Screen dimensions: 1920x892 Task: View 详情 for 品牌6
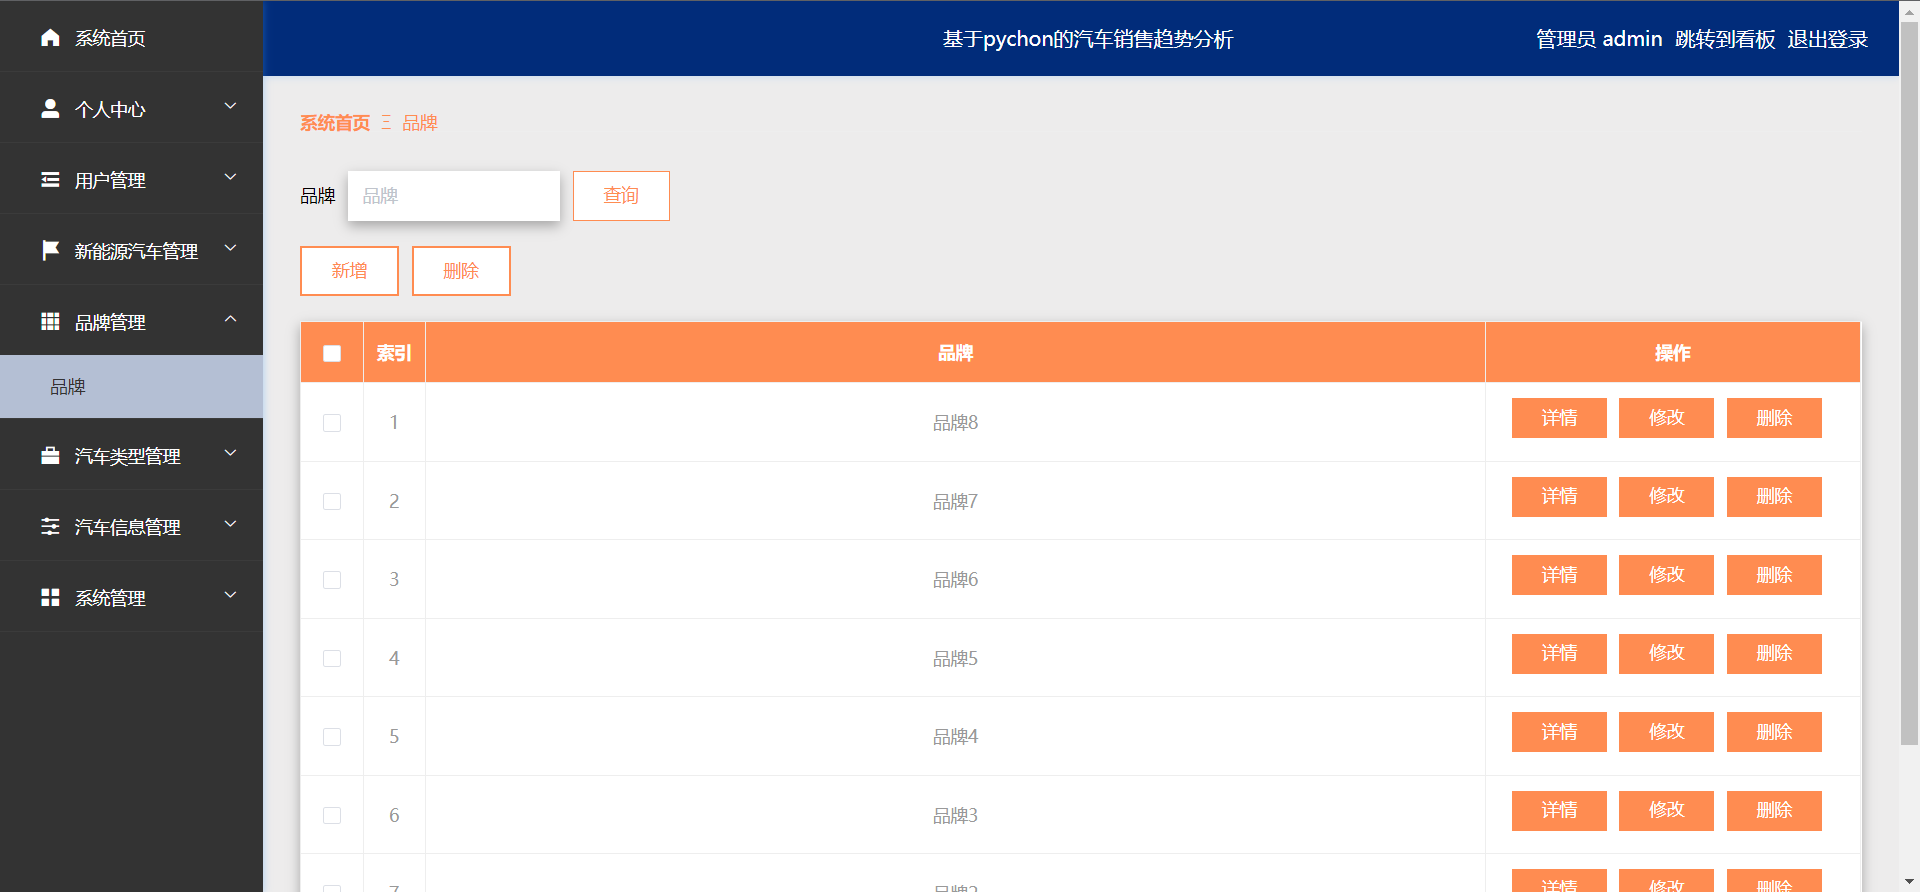(x=1559, y=575)
